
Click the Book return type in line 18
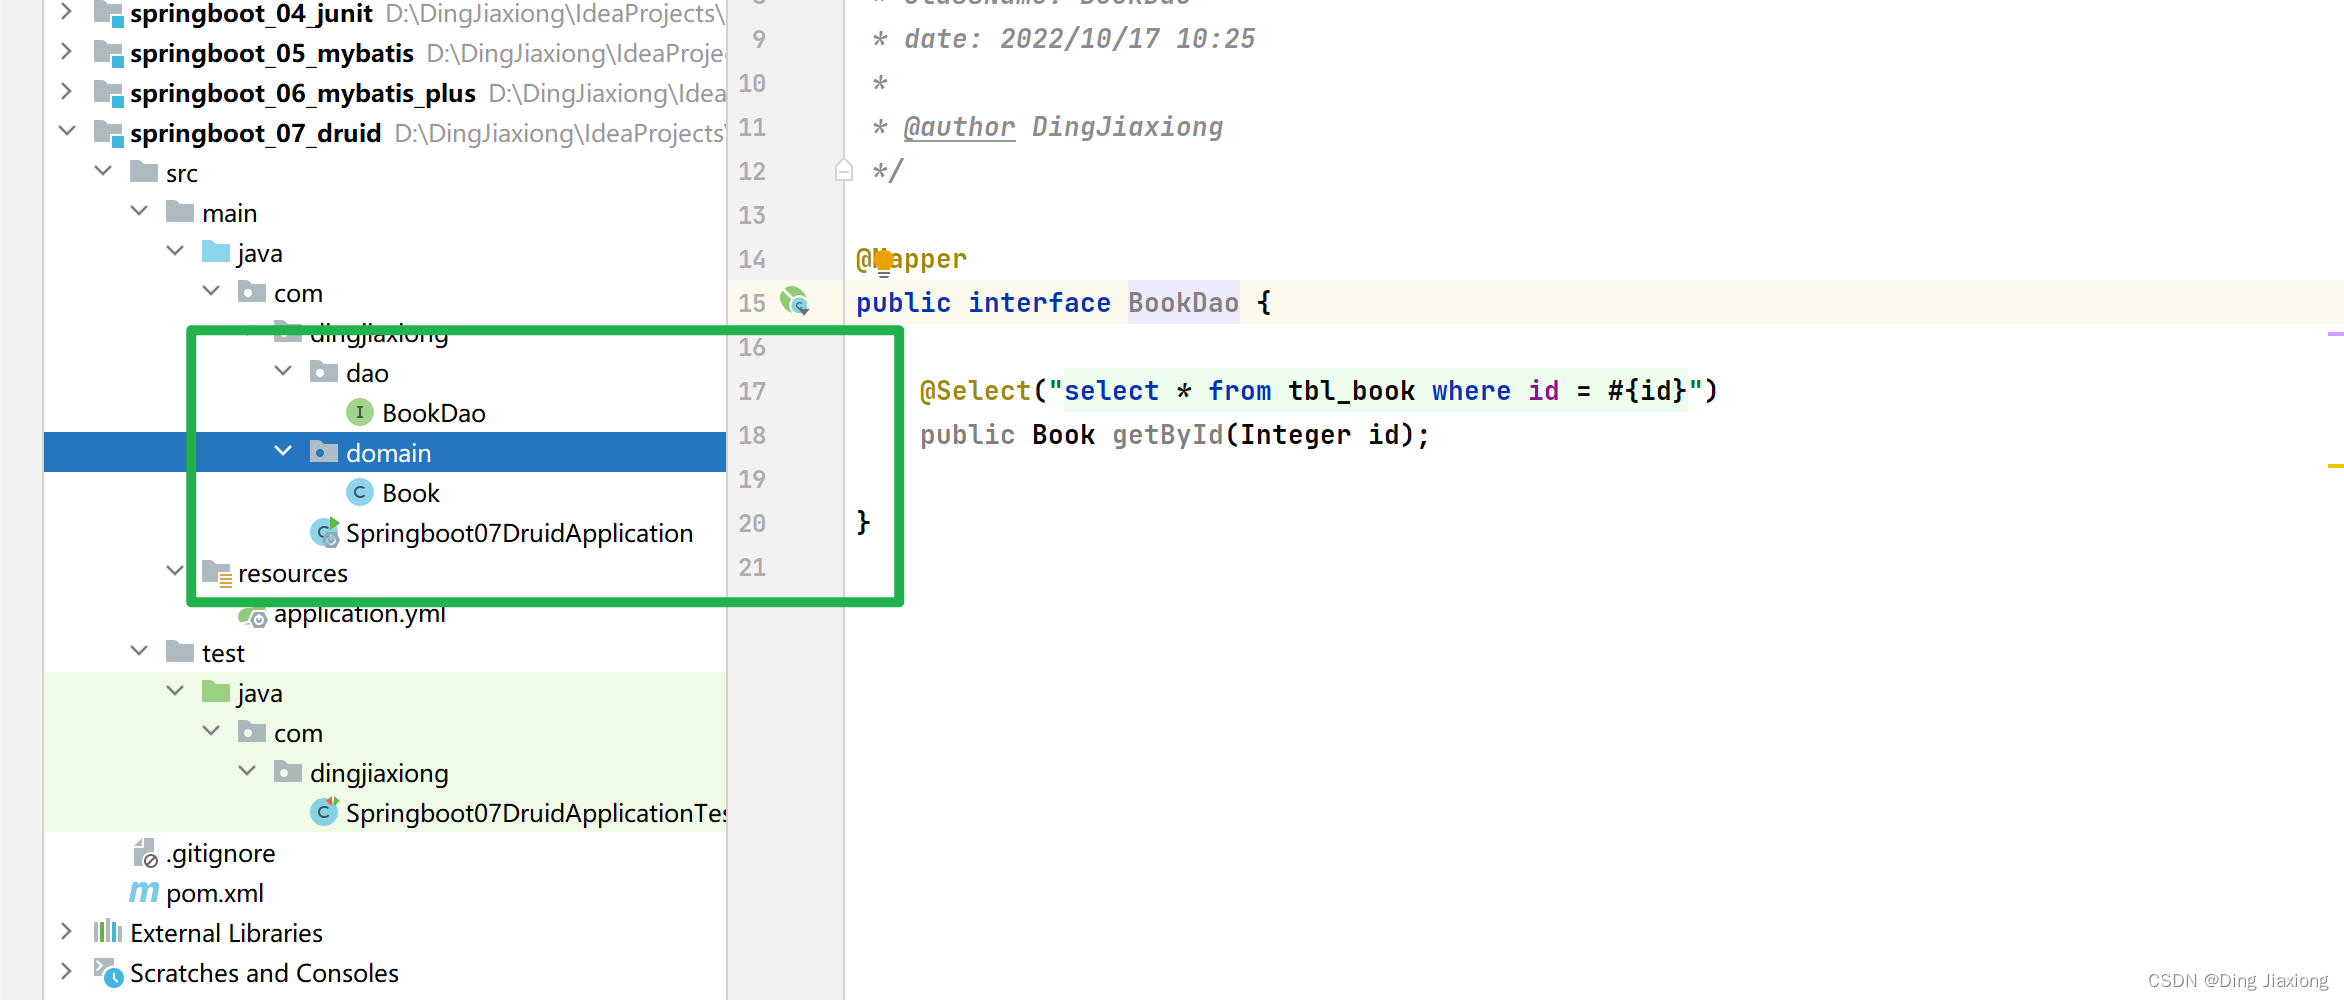pyautogui.click(x=1063, y=434)
